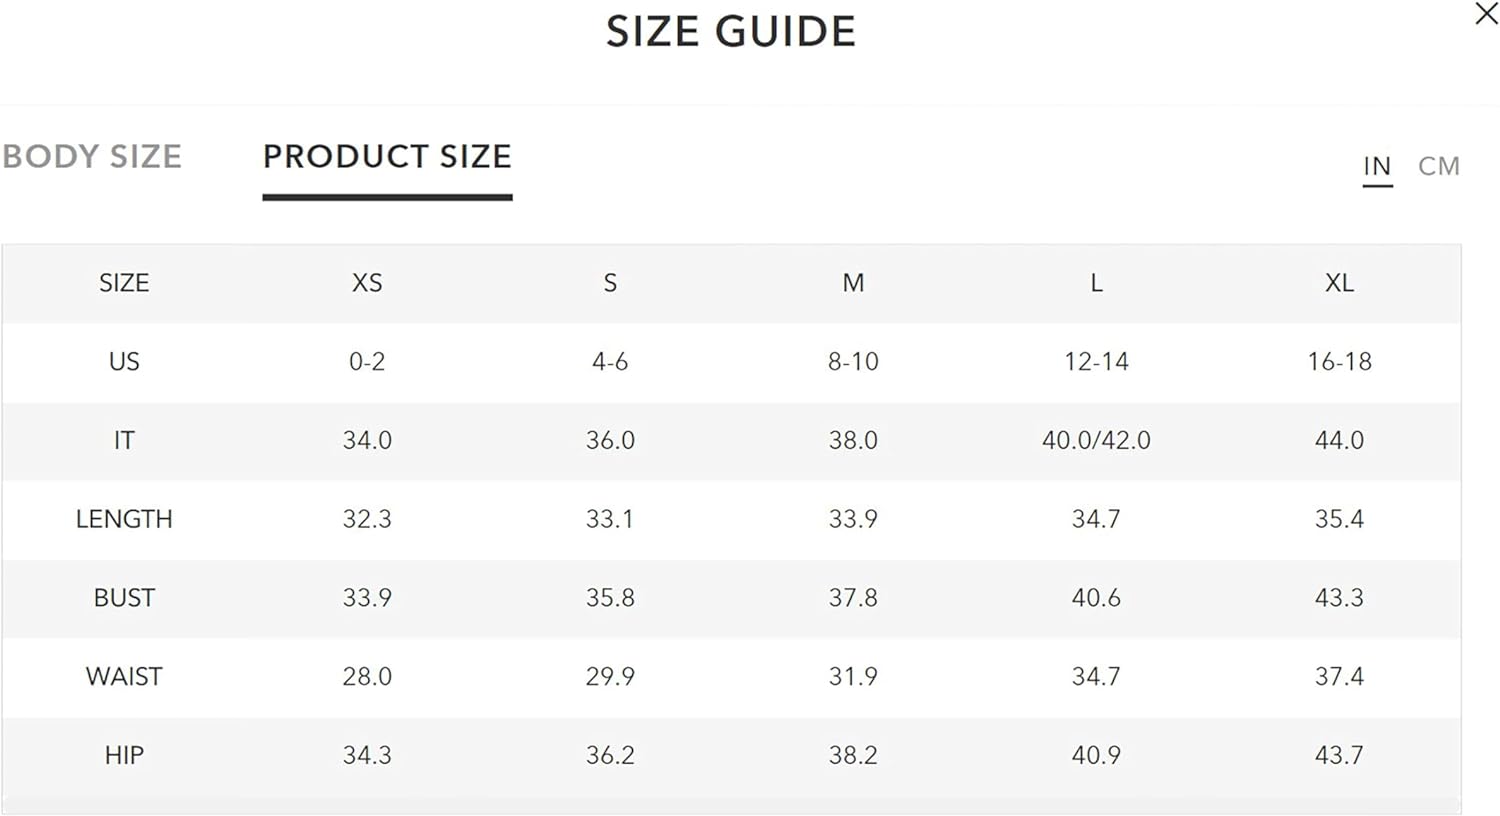Click the 40.0/42.0 IT size cell
1500x816 pixels.
1096,440
